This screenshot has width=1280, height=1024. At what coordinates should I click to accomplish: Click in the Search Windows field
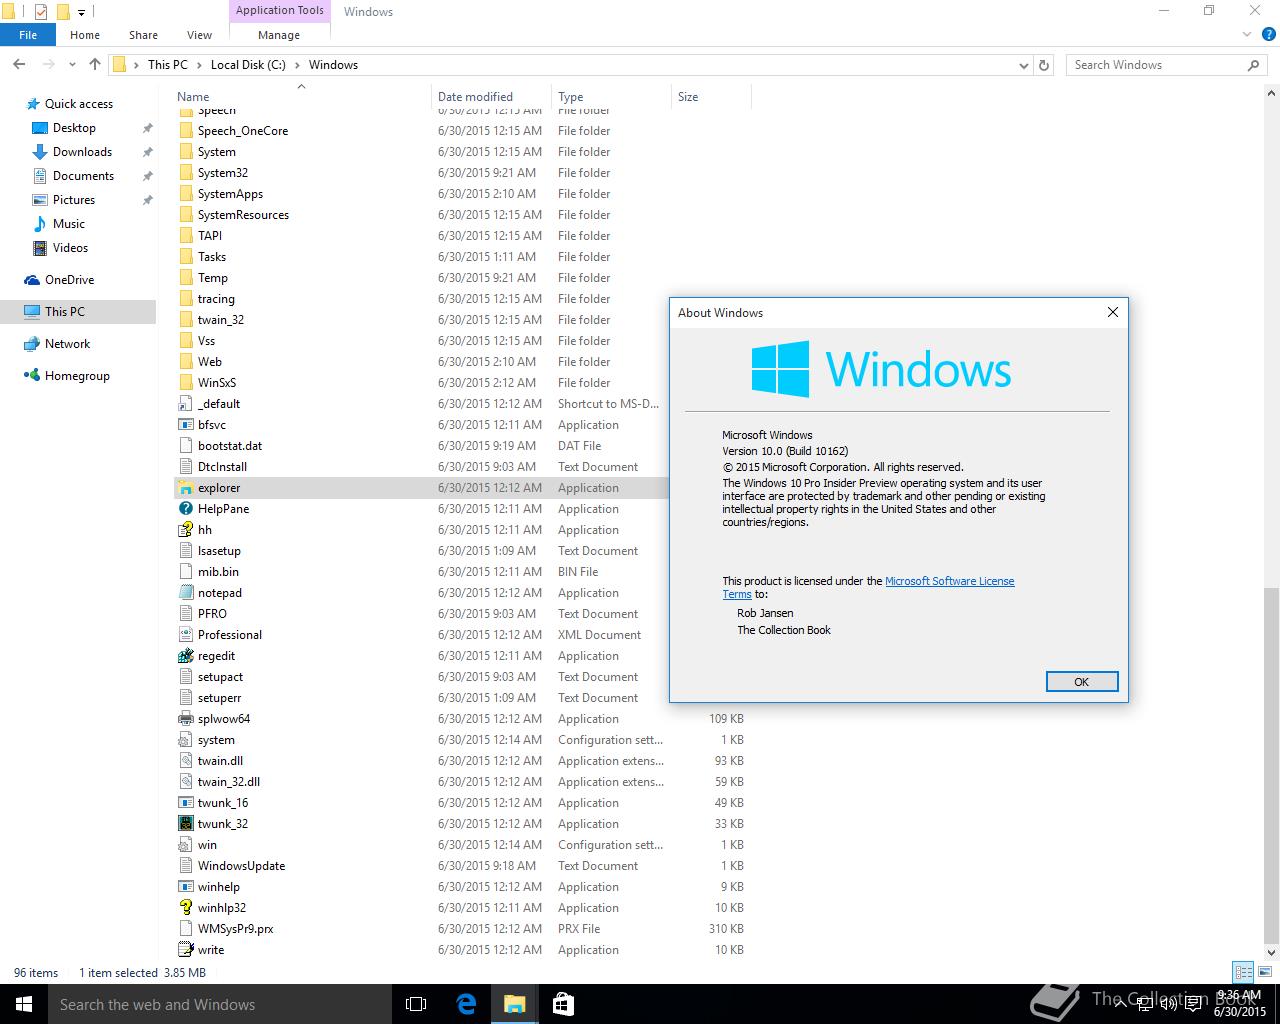[1155, 65]
